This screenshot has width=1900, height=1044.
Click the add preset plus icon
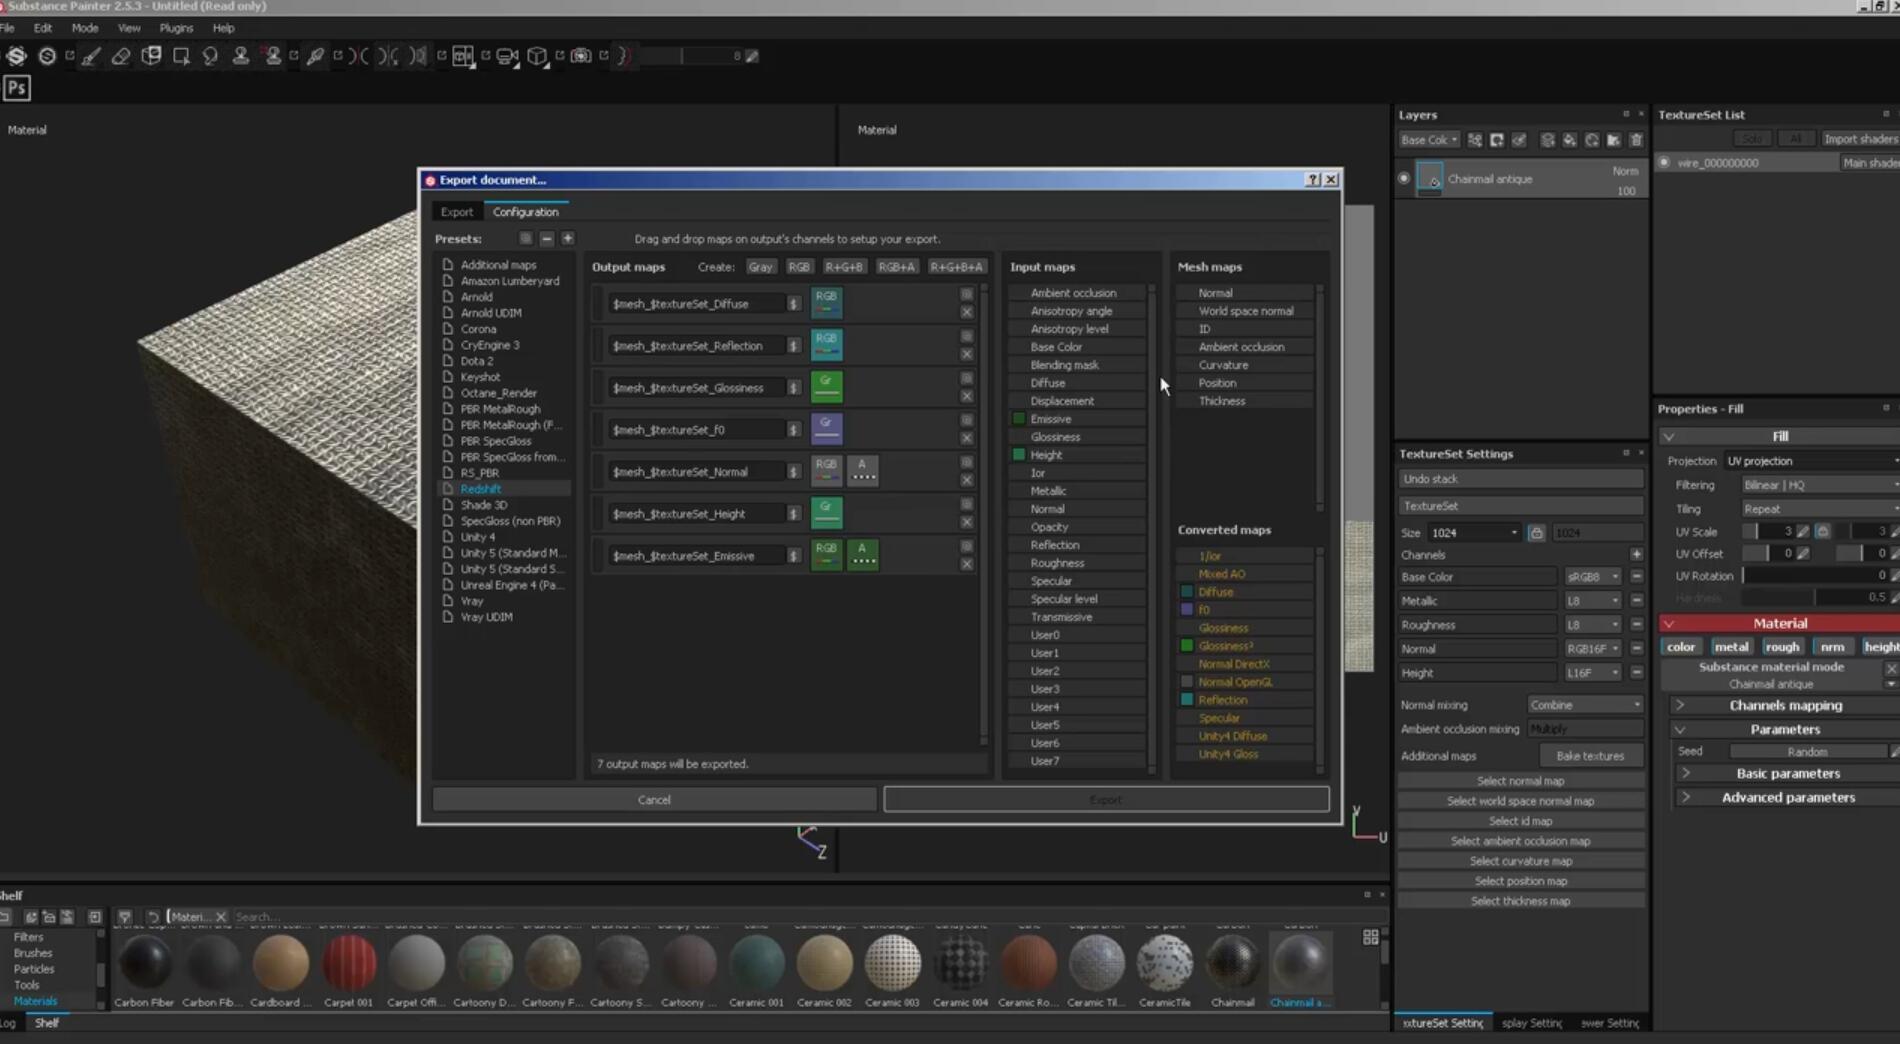[x=568, y=238]
